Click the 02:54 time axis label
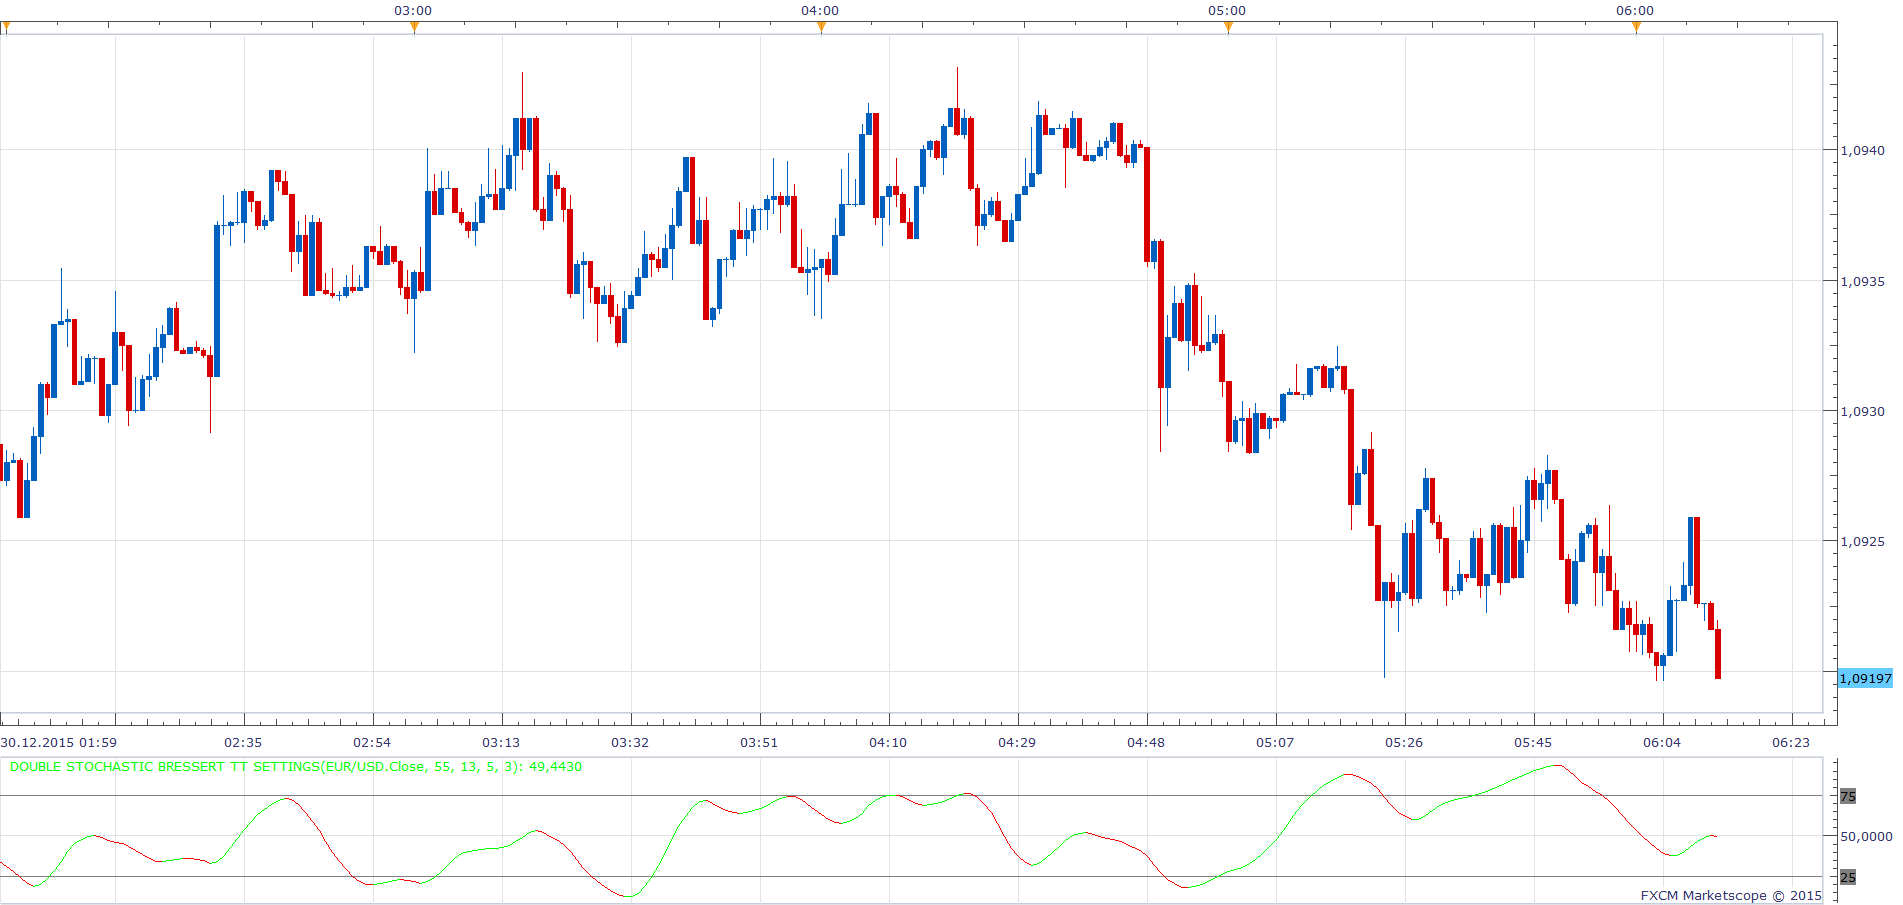Image resolution: width=1903 pixels, height=905 pixels. pos(372,742)
